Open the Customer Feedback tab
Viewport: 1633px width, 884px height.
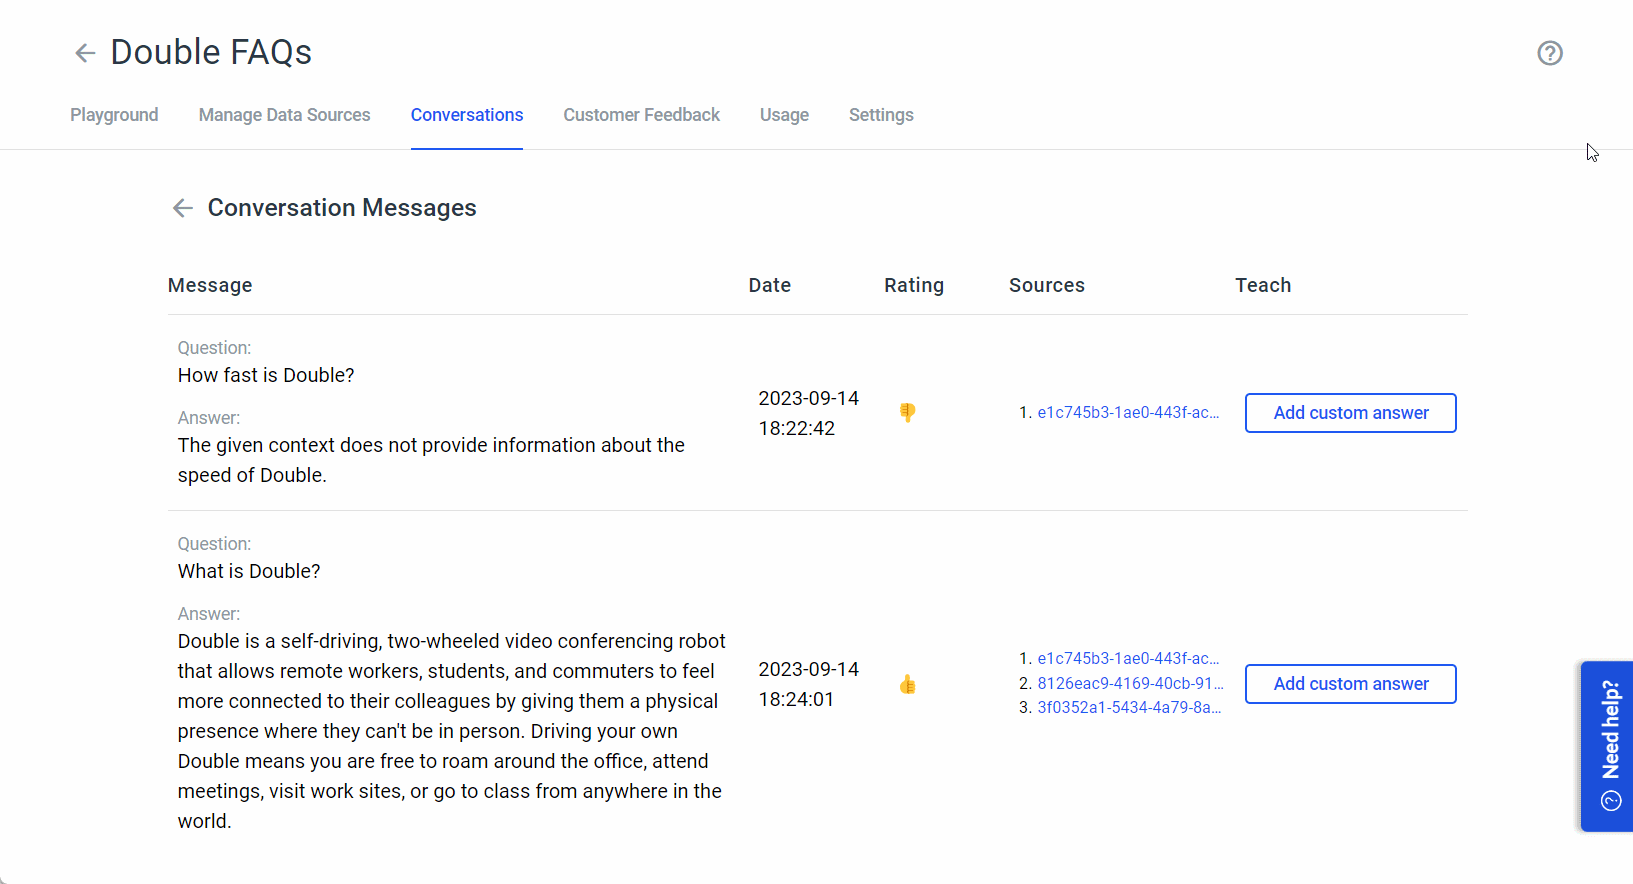click(641, 115)
